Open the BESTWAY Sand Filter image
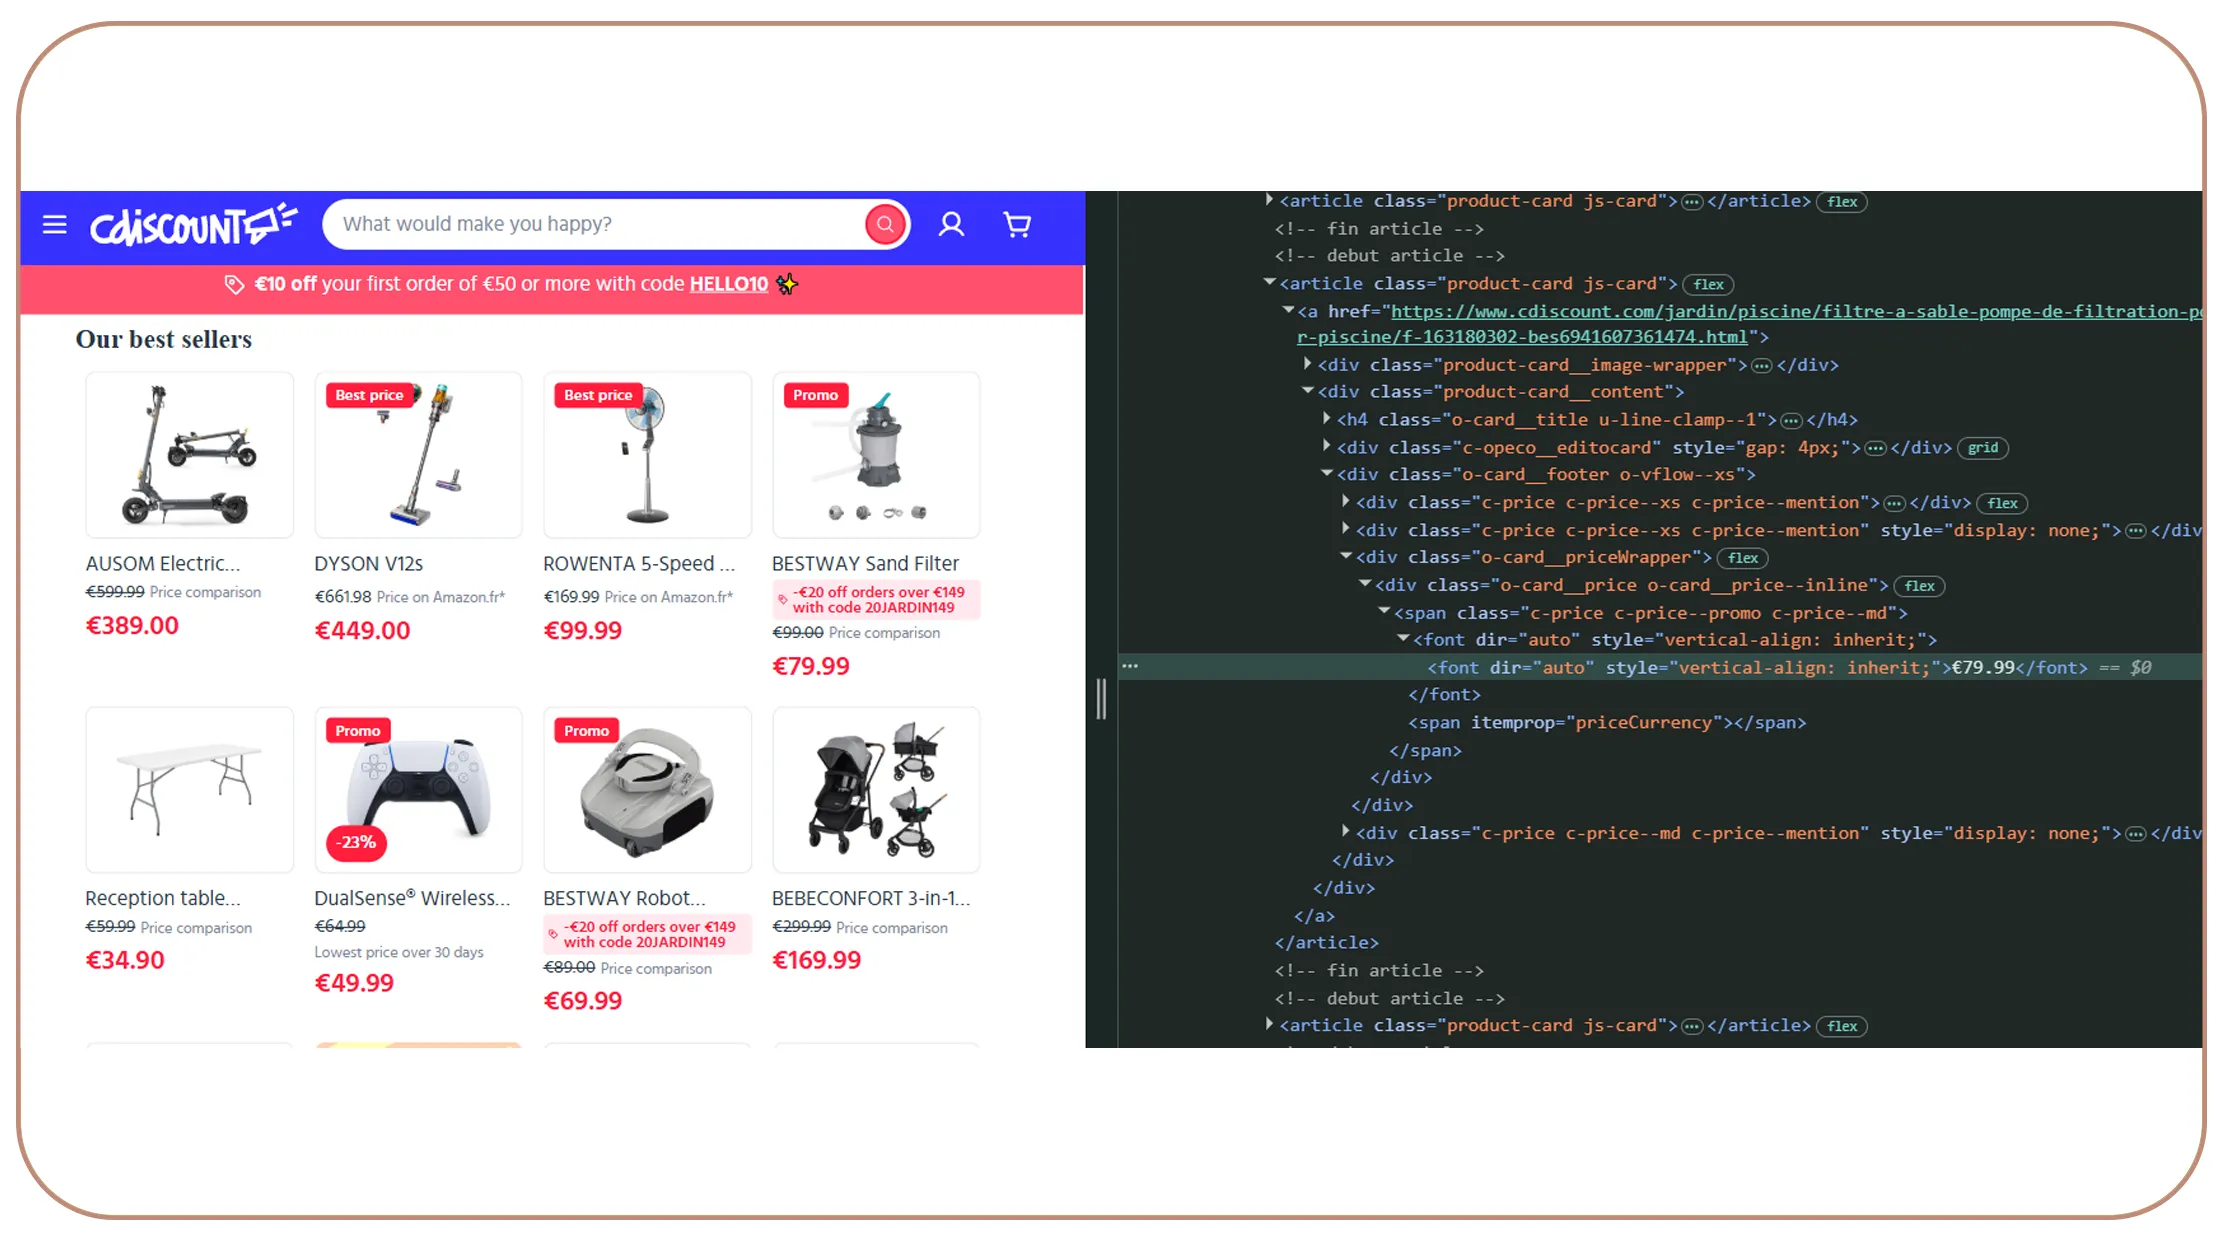Image resolution: width=2223 pixels, height=1240 pixels. coord(876,455)
